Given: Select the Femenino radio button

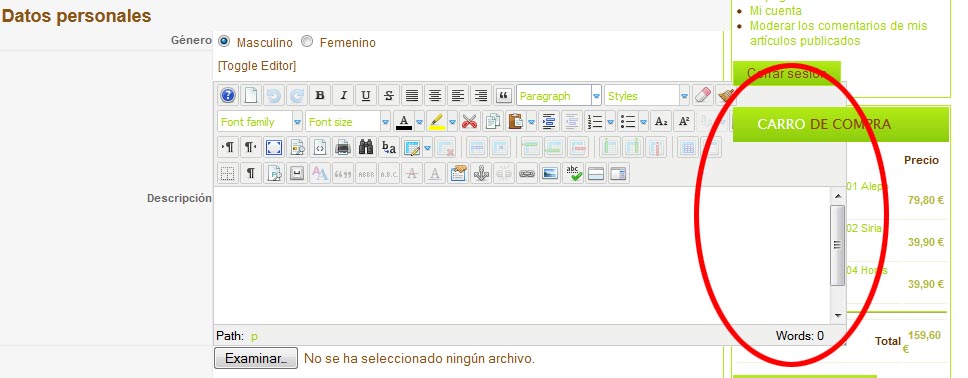Looking at the screenshot, I should point(307,41).
